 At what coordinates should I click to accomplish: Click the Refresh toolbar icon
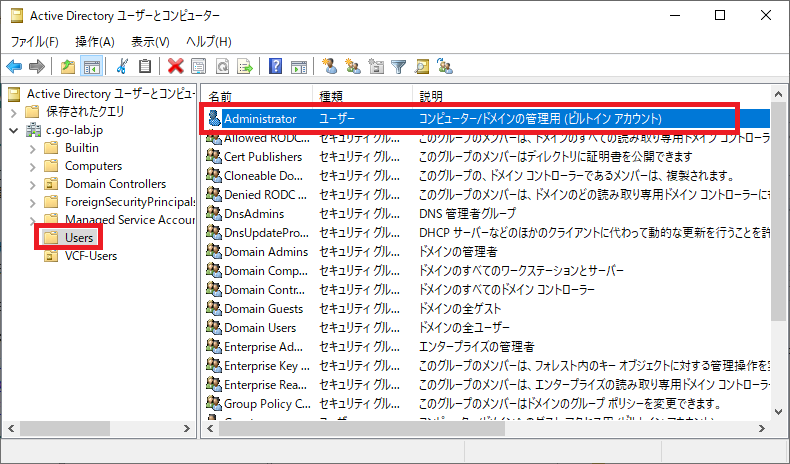(x=222, y=66)
